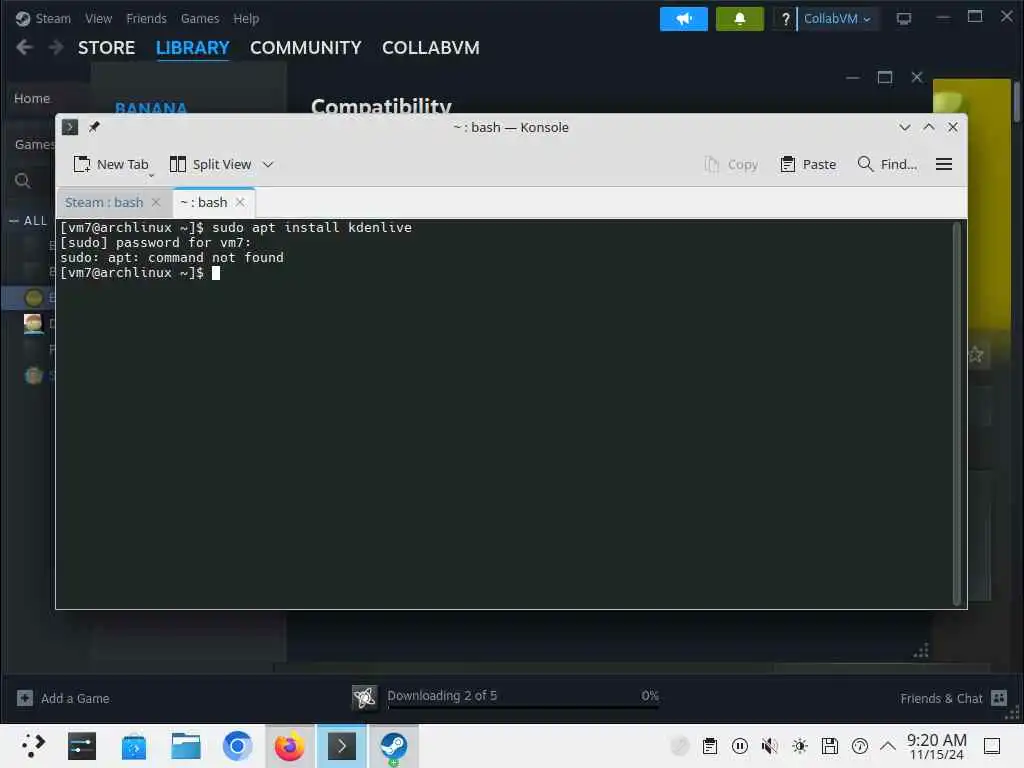Open the Konsole hamburger menu
The width and height of the screenshot is (1024, 768).
tap(944, 165)
